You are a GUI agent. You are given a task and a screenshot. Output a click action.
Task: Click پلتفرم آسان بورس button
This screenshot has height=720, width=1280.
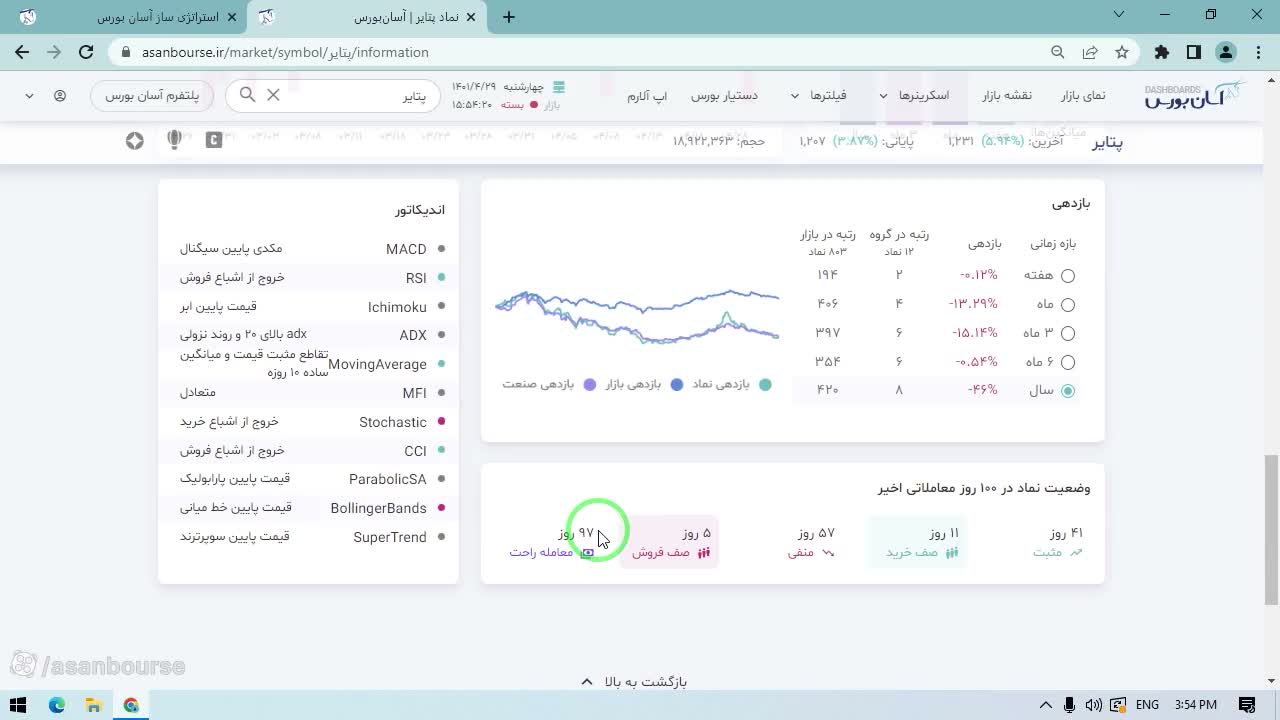click(x=152, y=96)
